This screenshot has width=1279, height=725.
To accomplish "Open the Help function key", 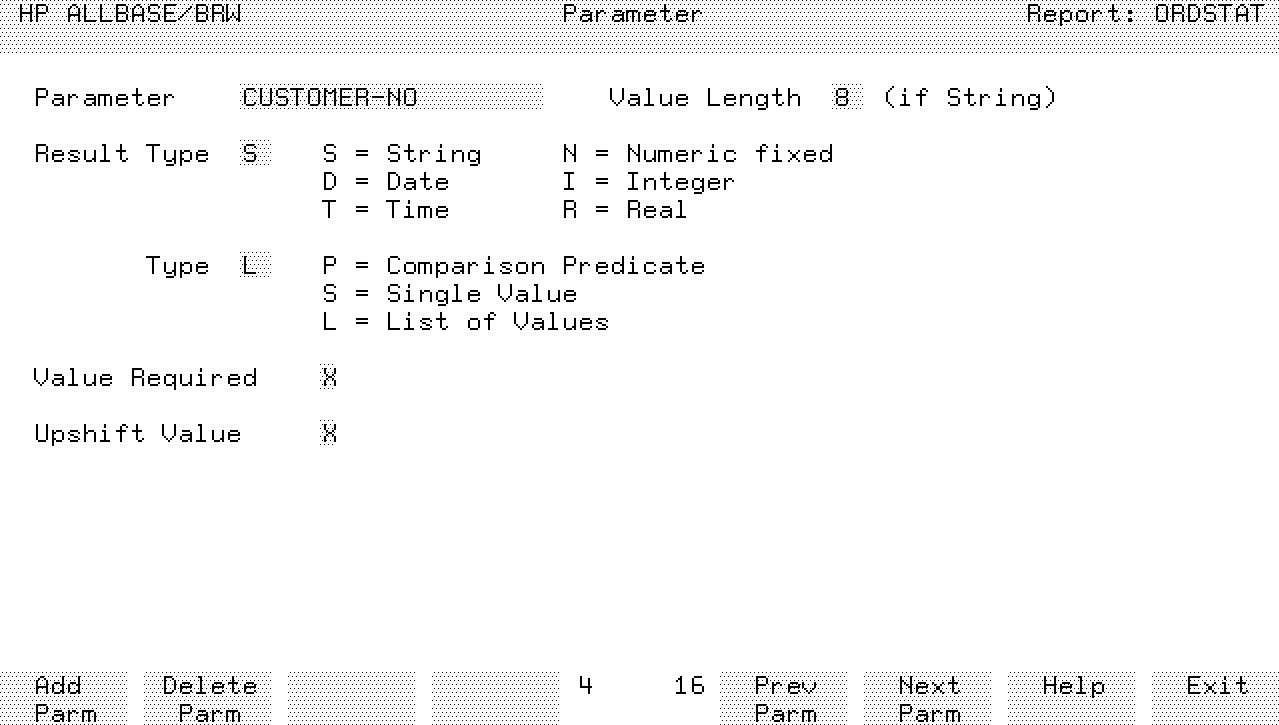I will (1072, 698).
